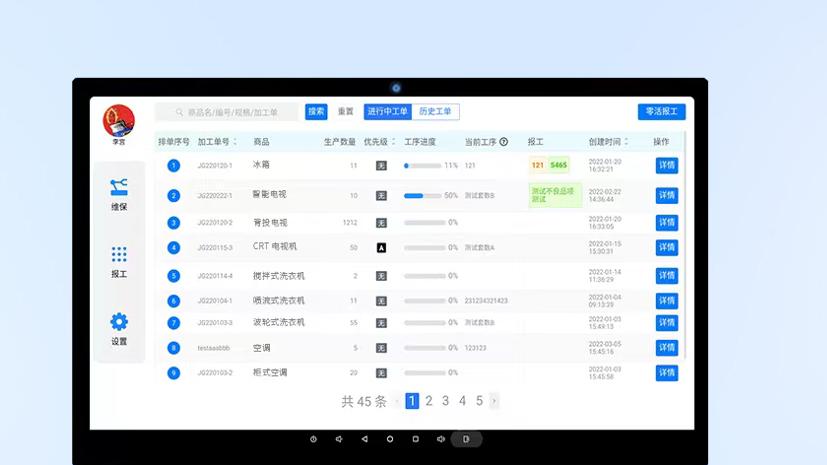The width and height of the screenshot is (827, 465).
Task: Click the 搜索 search button
Action: click(x=316, y=112)
